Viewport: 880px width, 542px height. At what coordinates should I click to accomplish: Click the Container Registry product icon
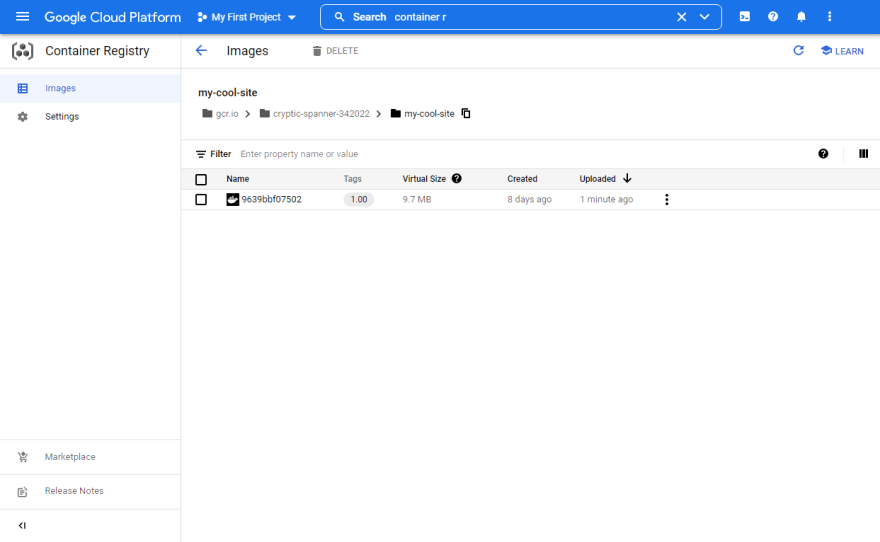click(x=22, y=51)
